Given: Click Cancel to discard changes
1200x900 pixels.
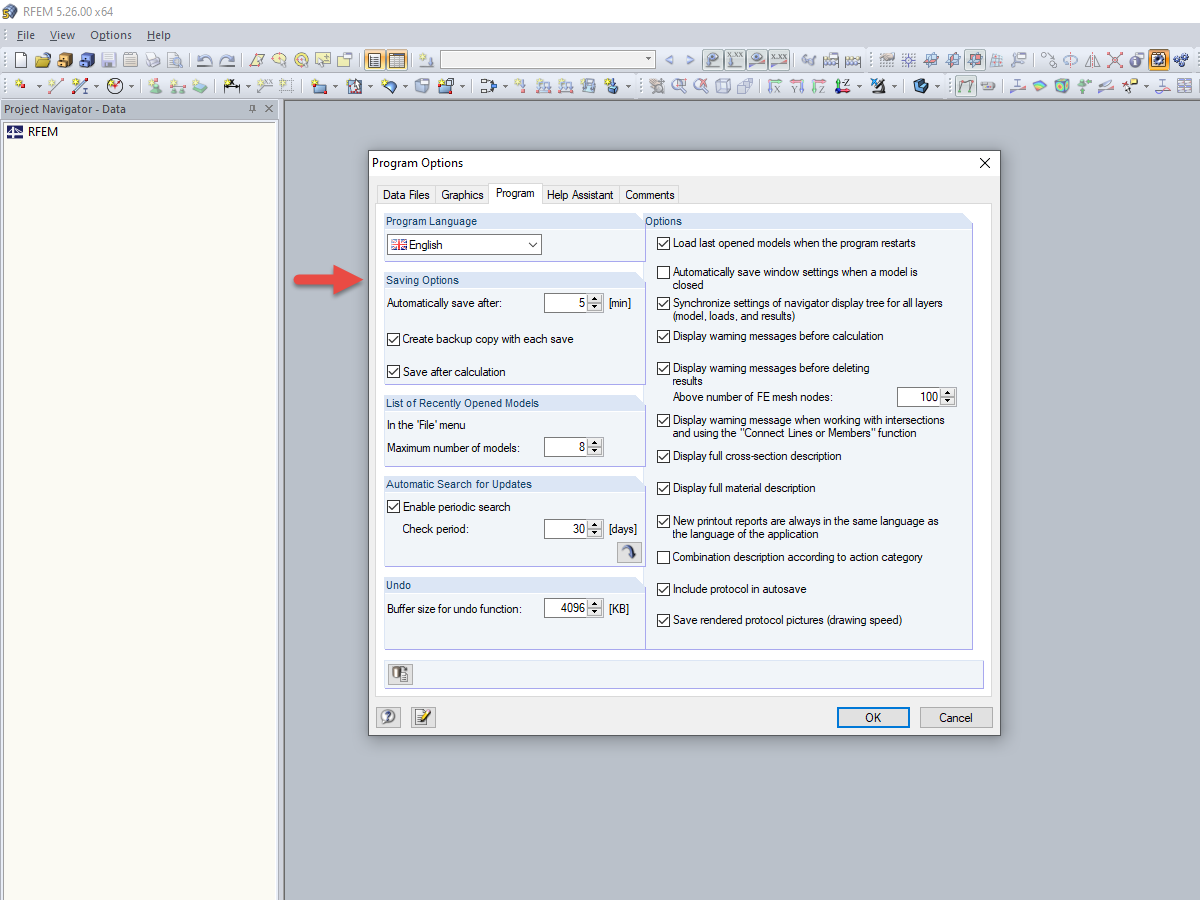Looking at the screenshot, I should 955,717.
